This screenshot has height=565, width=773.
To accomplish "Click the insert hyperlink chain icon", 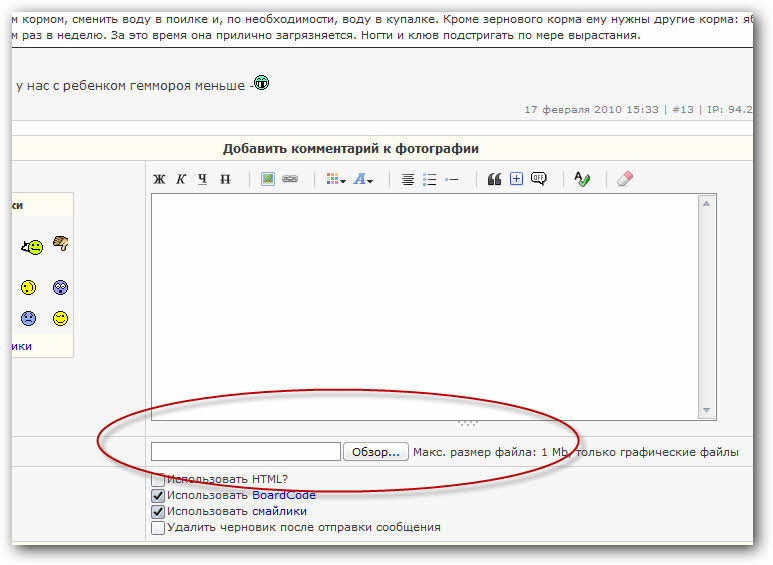I will click(290, 179).
